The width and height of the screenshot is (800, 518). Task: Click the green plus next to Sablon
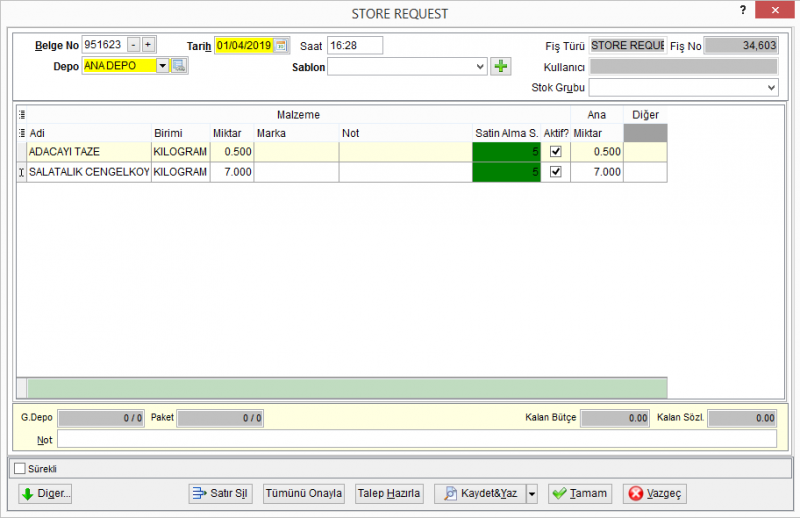(501, 66)
